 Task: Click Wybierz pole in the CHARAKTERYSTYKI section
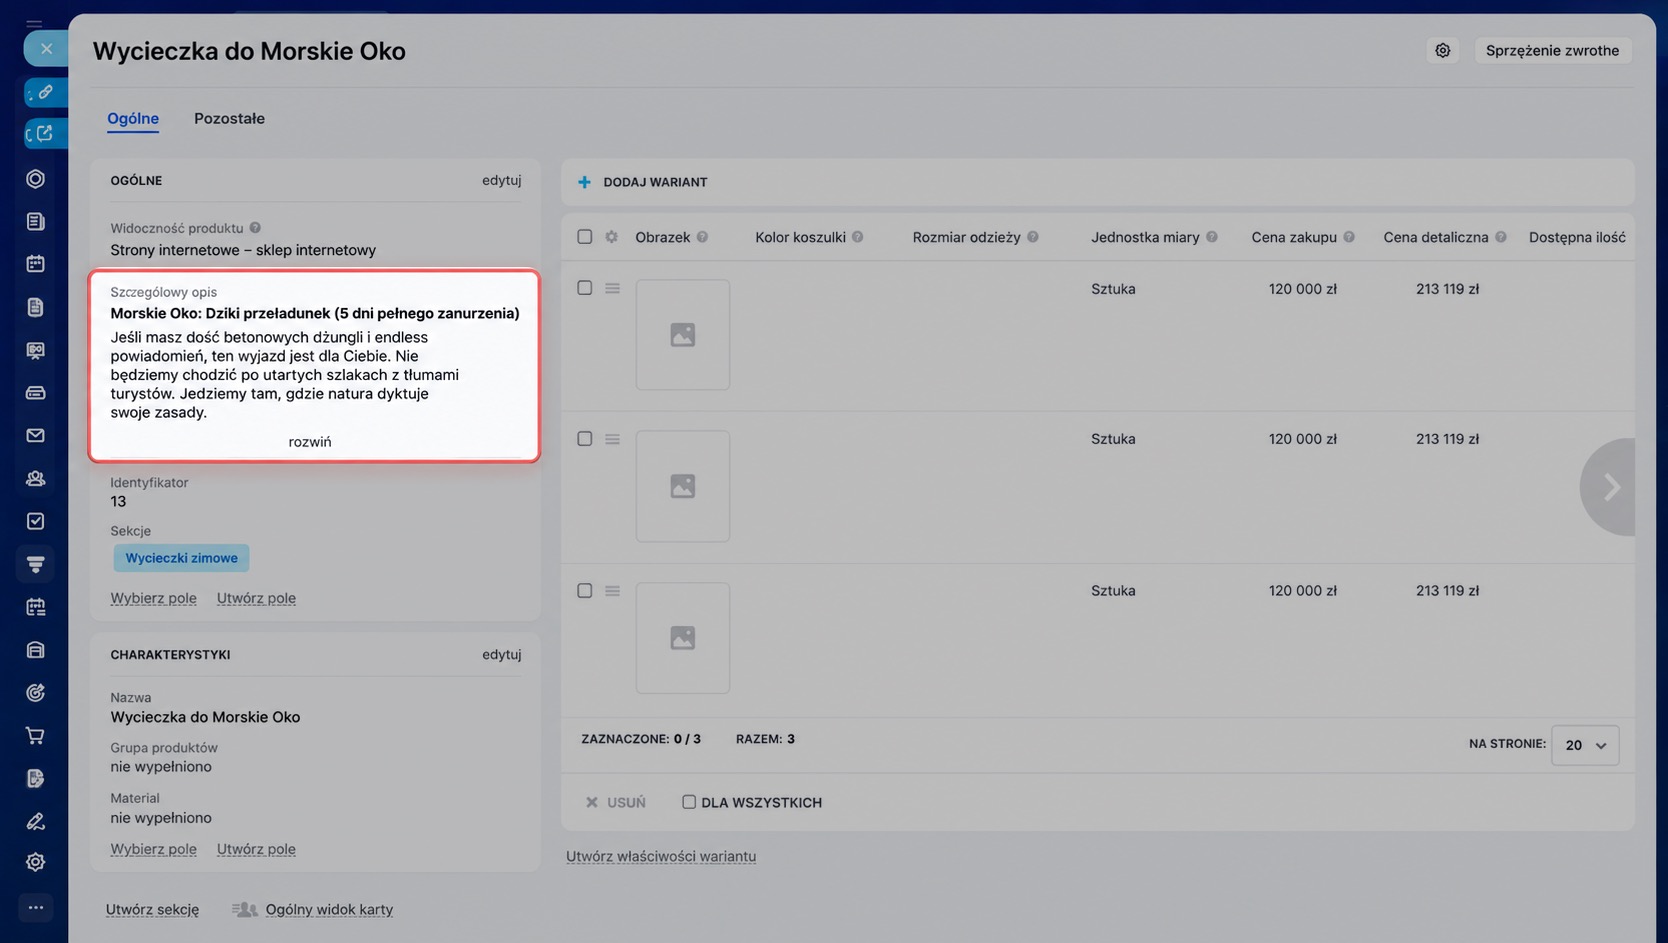[153, 849]
